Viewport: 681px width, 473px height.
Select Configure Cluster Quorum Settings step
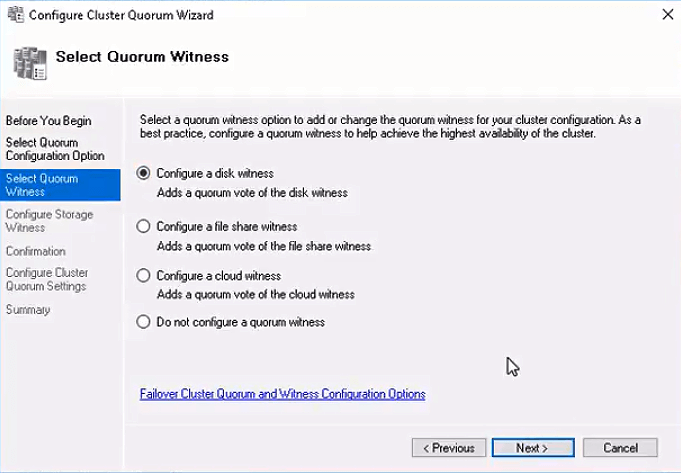pyautogui.click(x=47, y=279)
